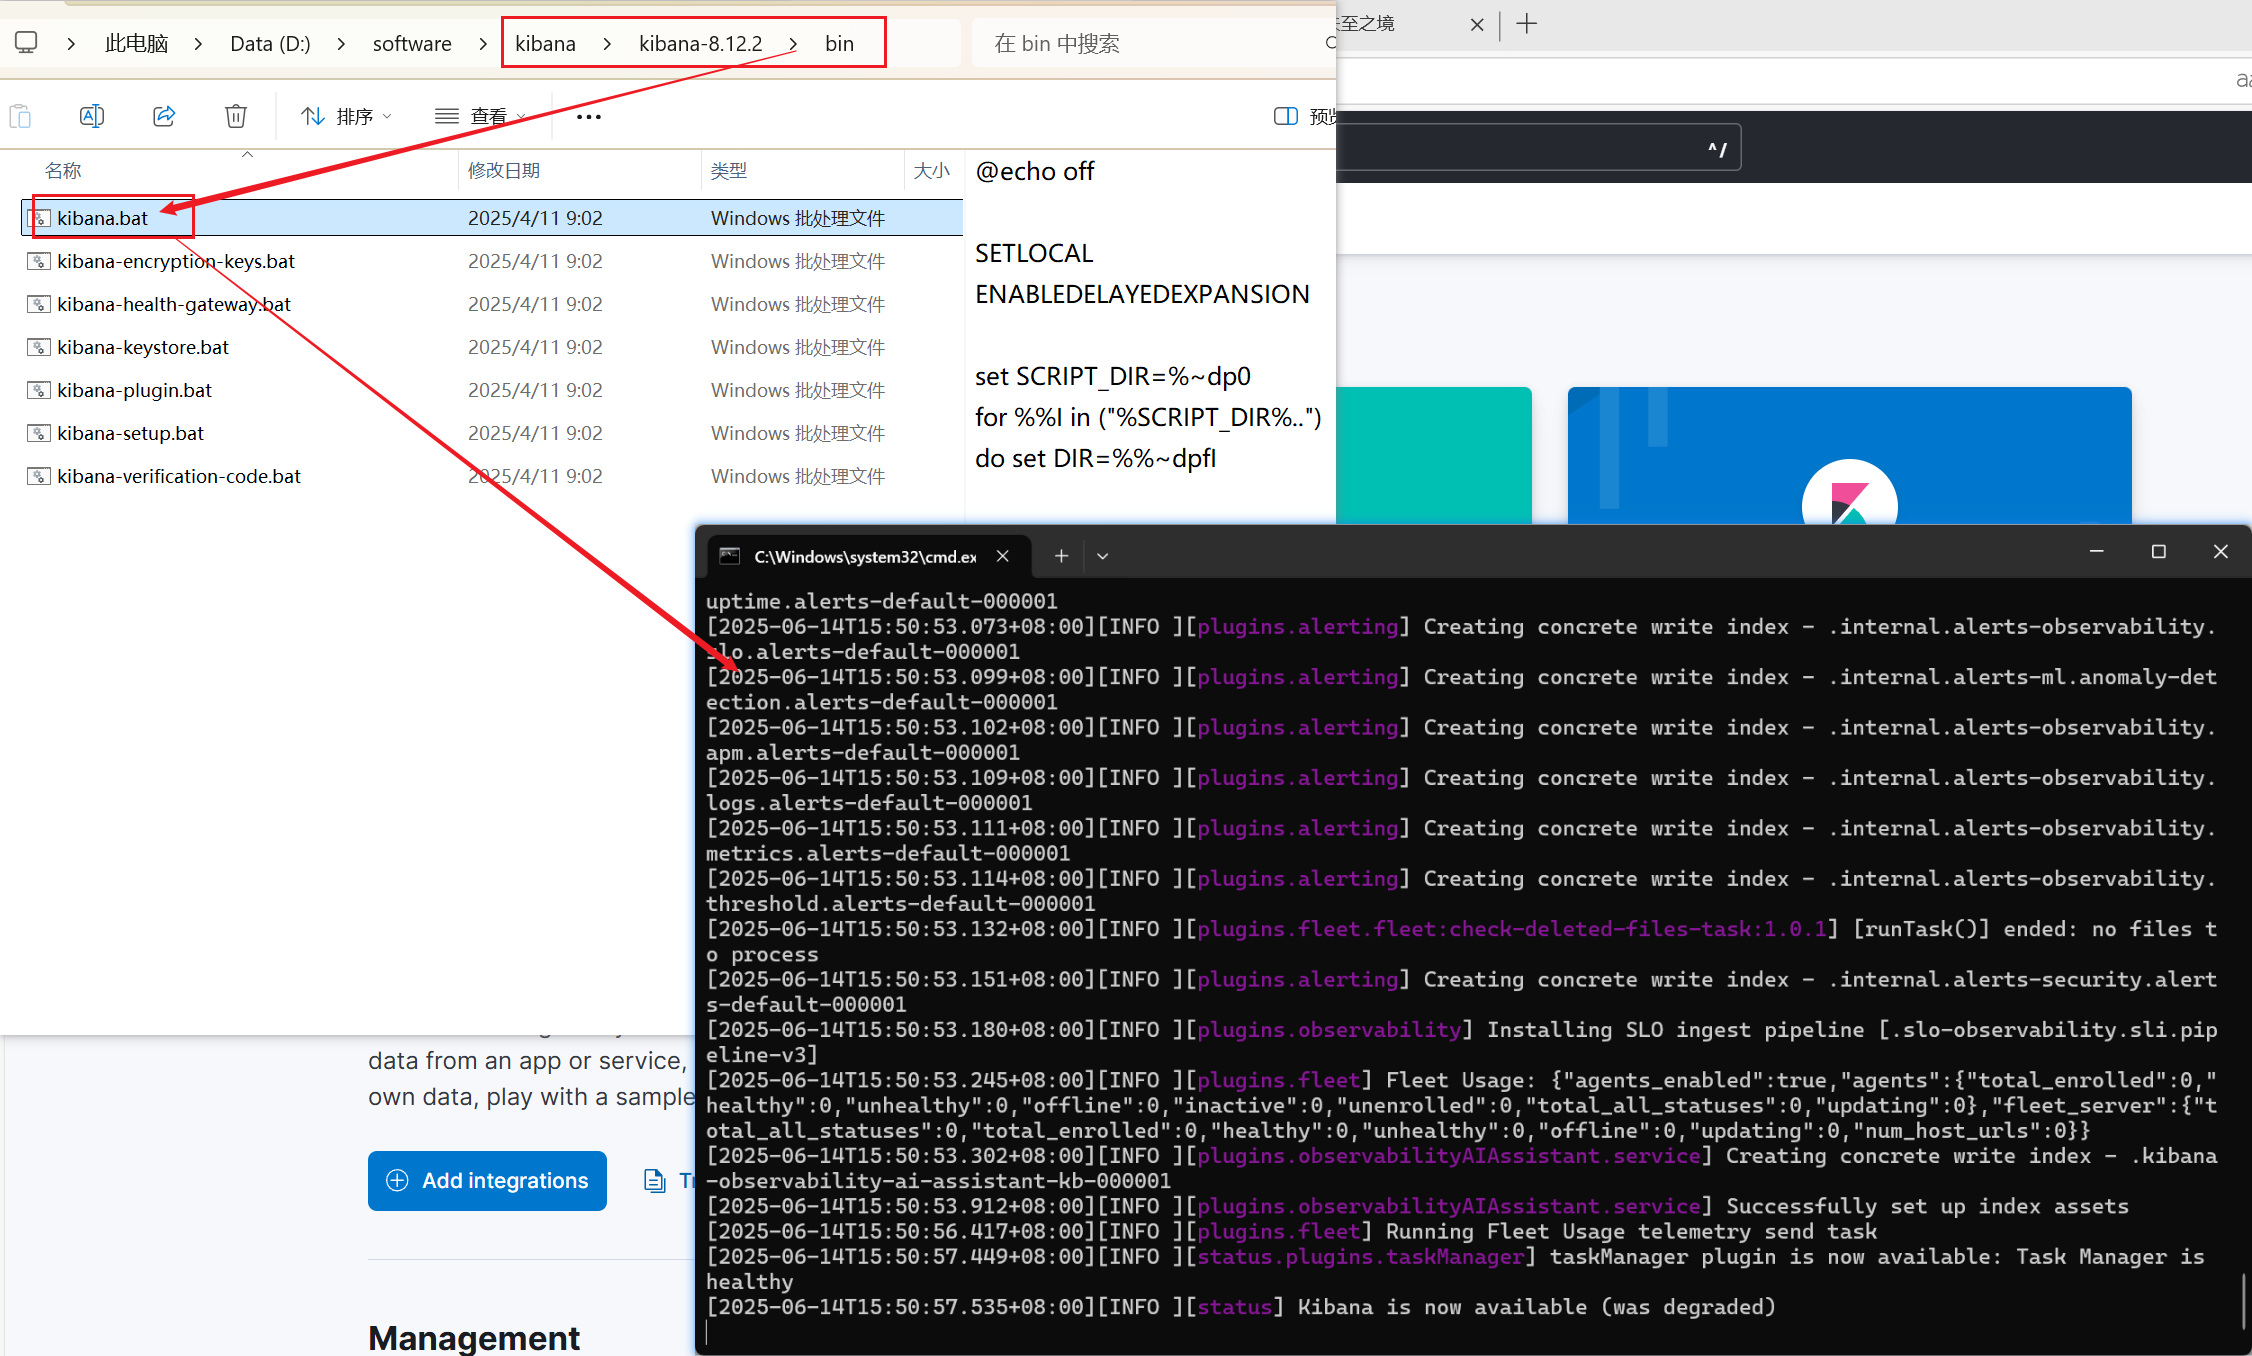Open the three-dots more options menu

pos(589,117)
